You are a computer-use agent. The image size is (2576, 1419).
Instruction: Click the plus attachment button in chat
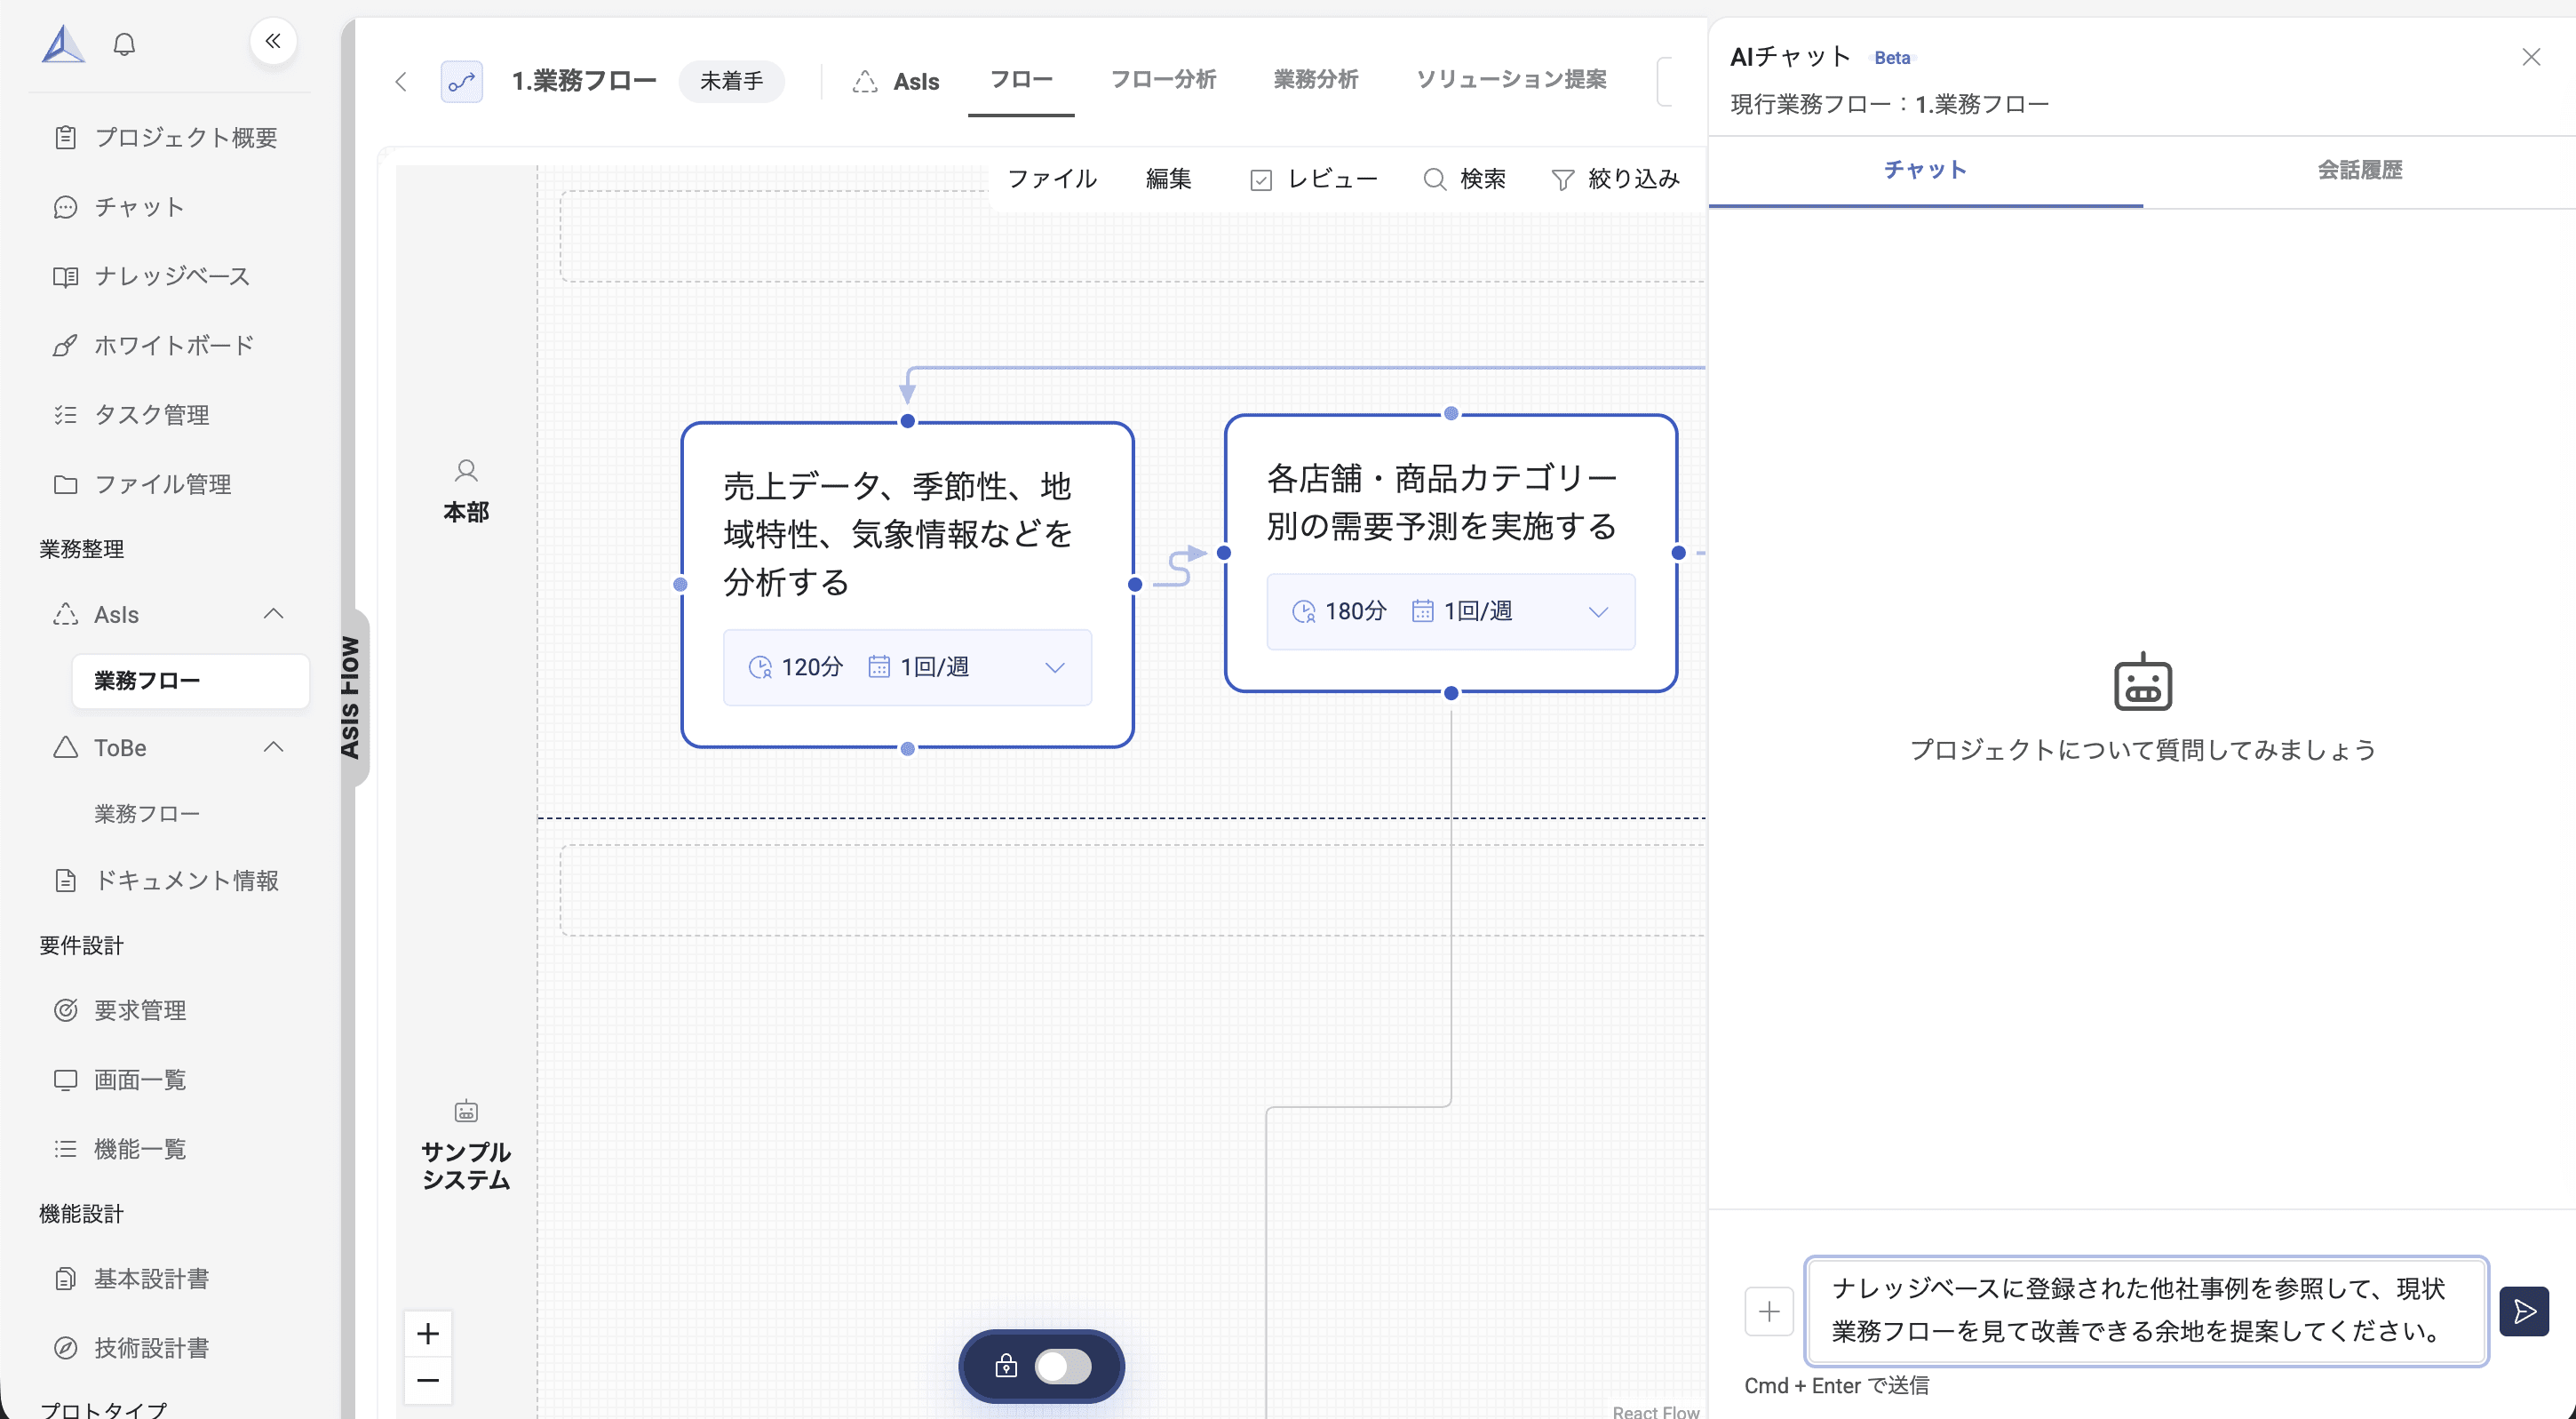click(1768, 1311)
